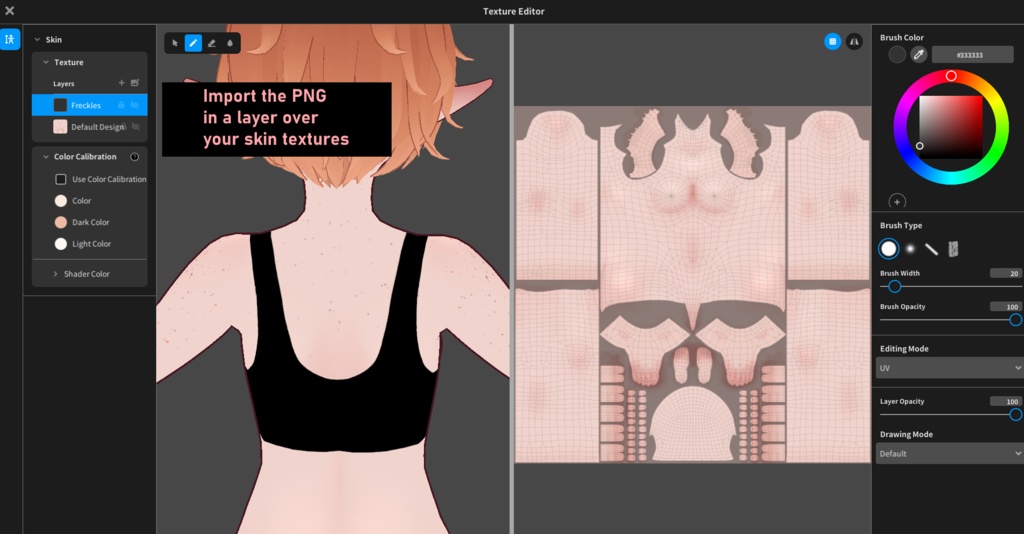Viewport: 1024px width, 534px height.
Task: Enable Use Color Calibration checkbox
Action: [x=61, y=179]
